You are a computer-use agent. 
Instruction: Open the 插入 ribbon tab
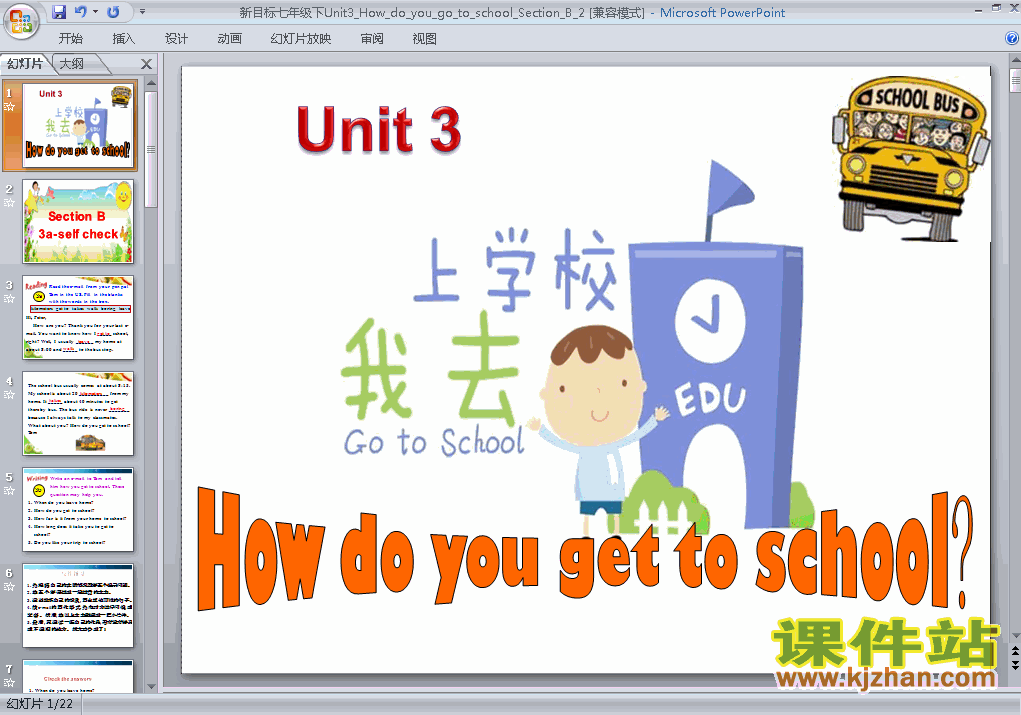(x=124, y=38)
